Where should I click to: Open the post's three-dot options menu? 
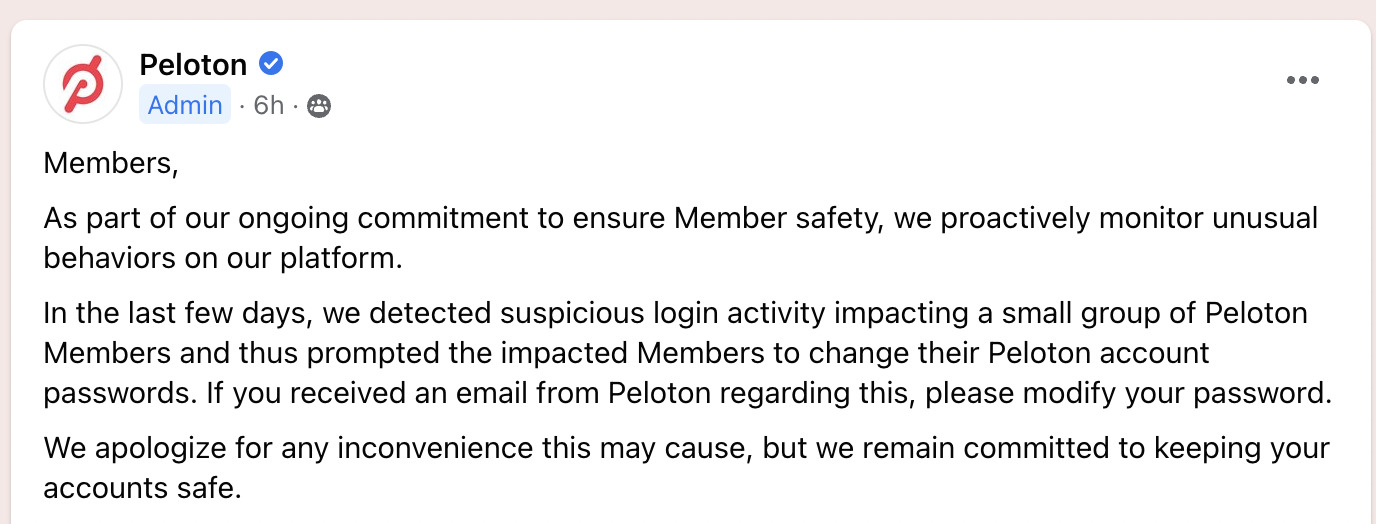1302,81
